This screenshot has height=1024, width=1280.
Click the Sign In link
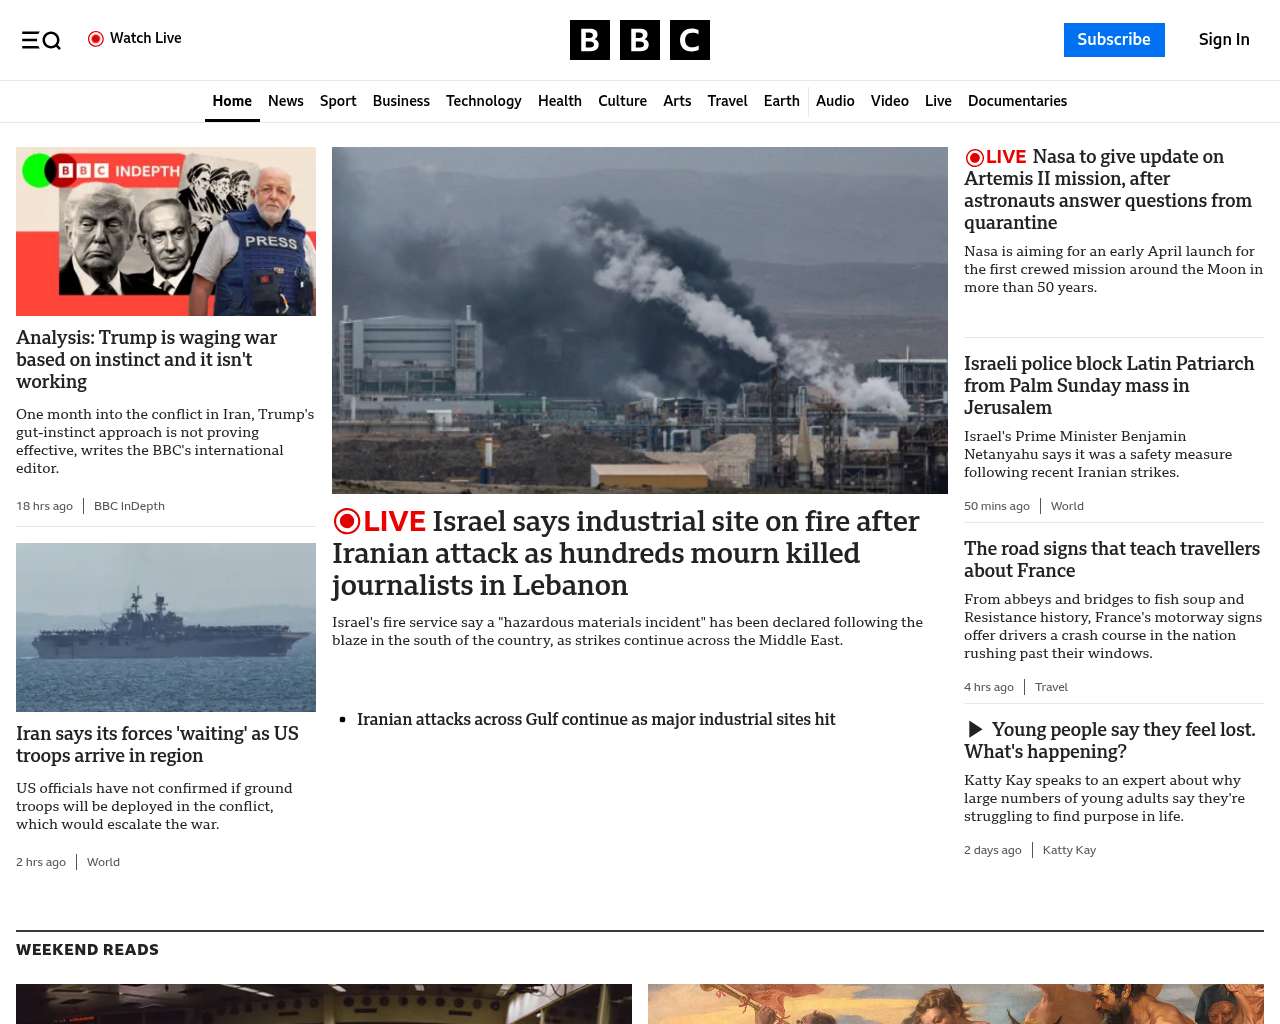pos(1224,40)
